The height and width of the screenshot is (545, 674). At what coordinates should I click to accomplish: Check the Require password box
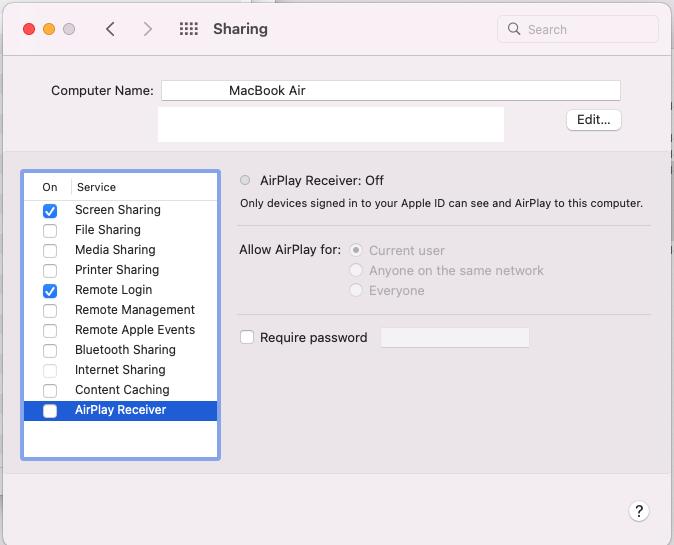[247, 337]
